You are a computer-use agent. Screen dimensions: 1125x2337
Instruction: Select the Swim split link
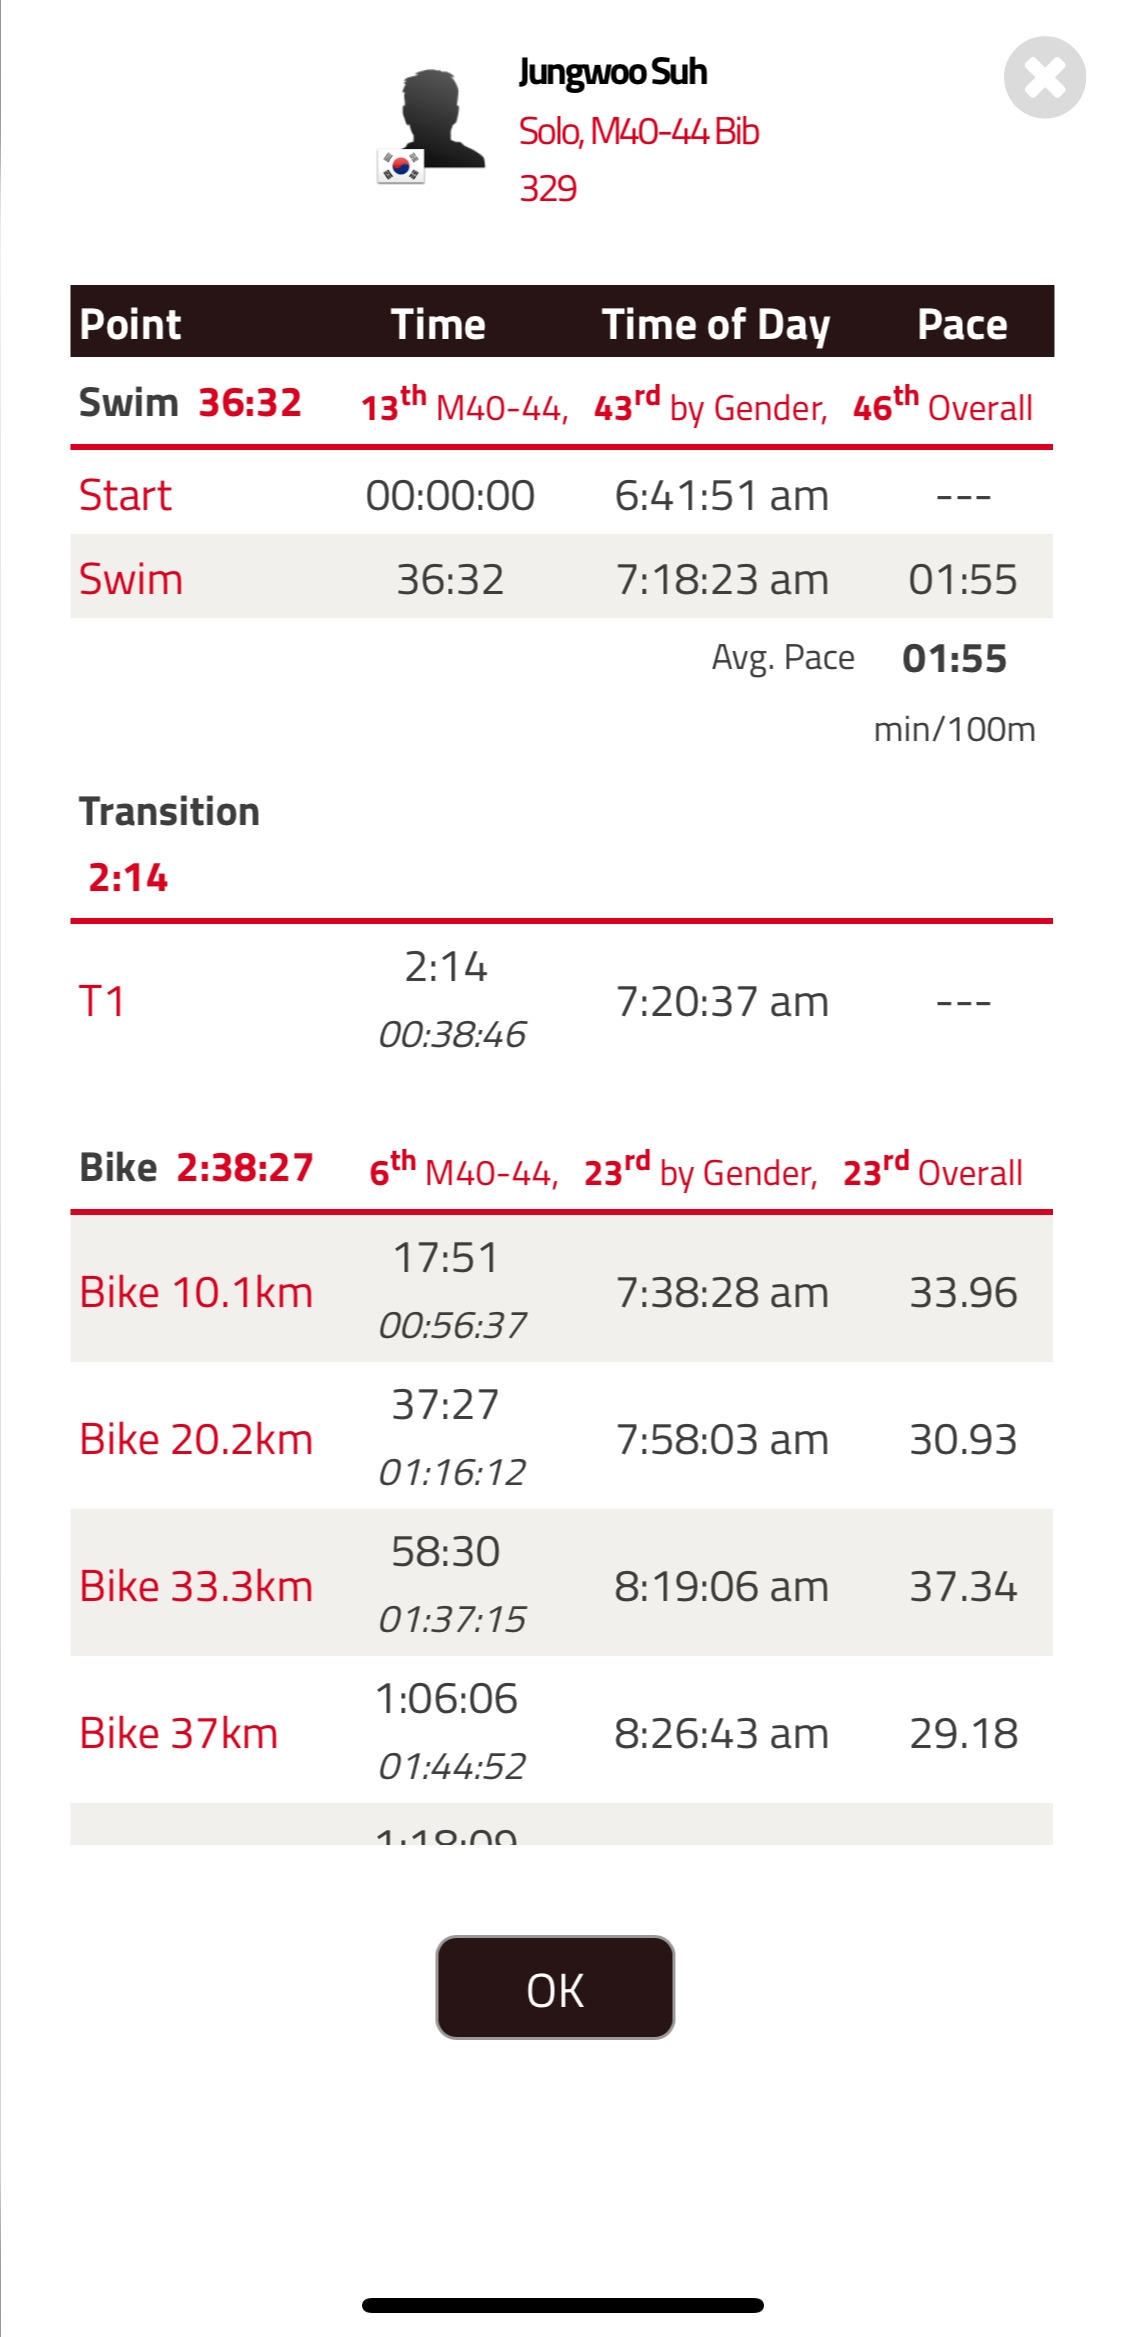(131, 580)
